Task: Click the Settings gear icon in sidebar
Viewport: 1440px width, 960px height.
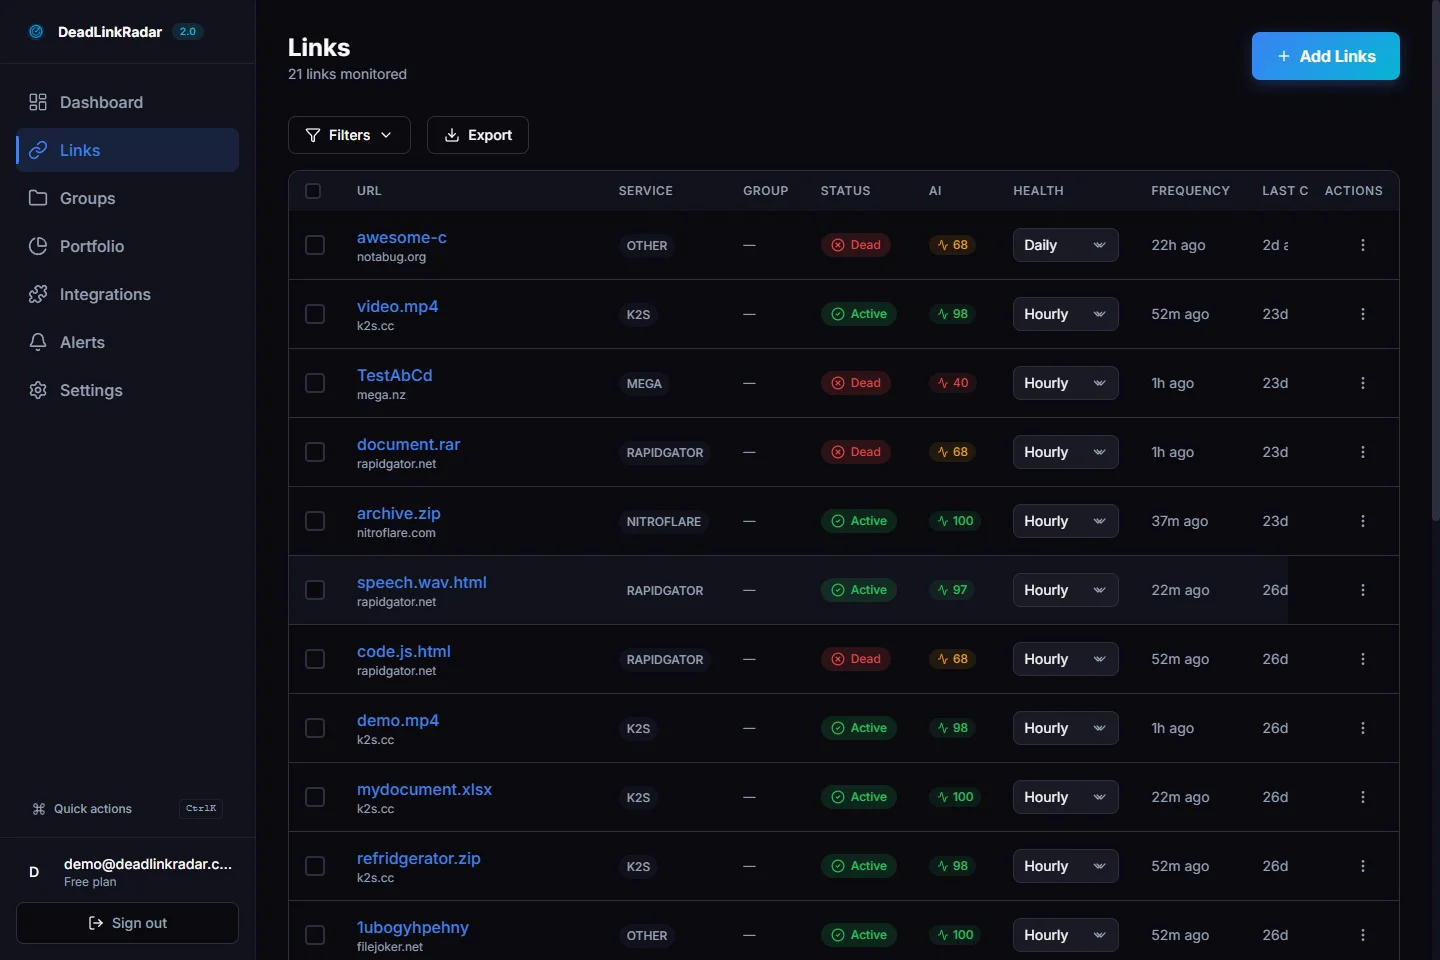Action: pyautogui.click(x=38, y=390)
